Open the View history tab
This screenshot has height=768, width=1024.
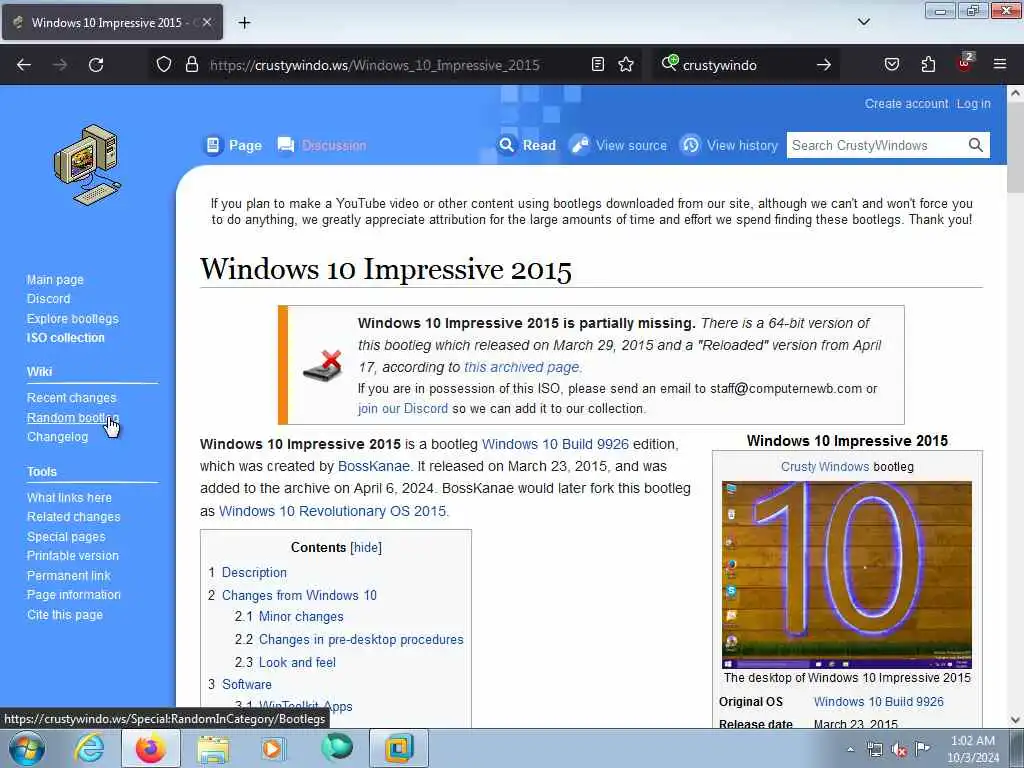click(x=729, y=145)
